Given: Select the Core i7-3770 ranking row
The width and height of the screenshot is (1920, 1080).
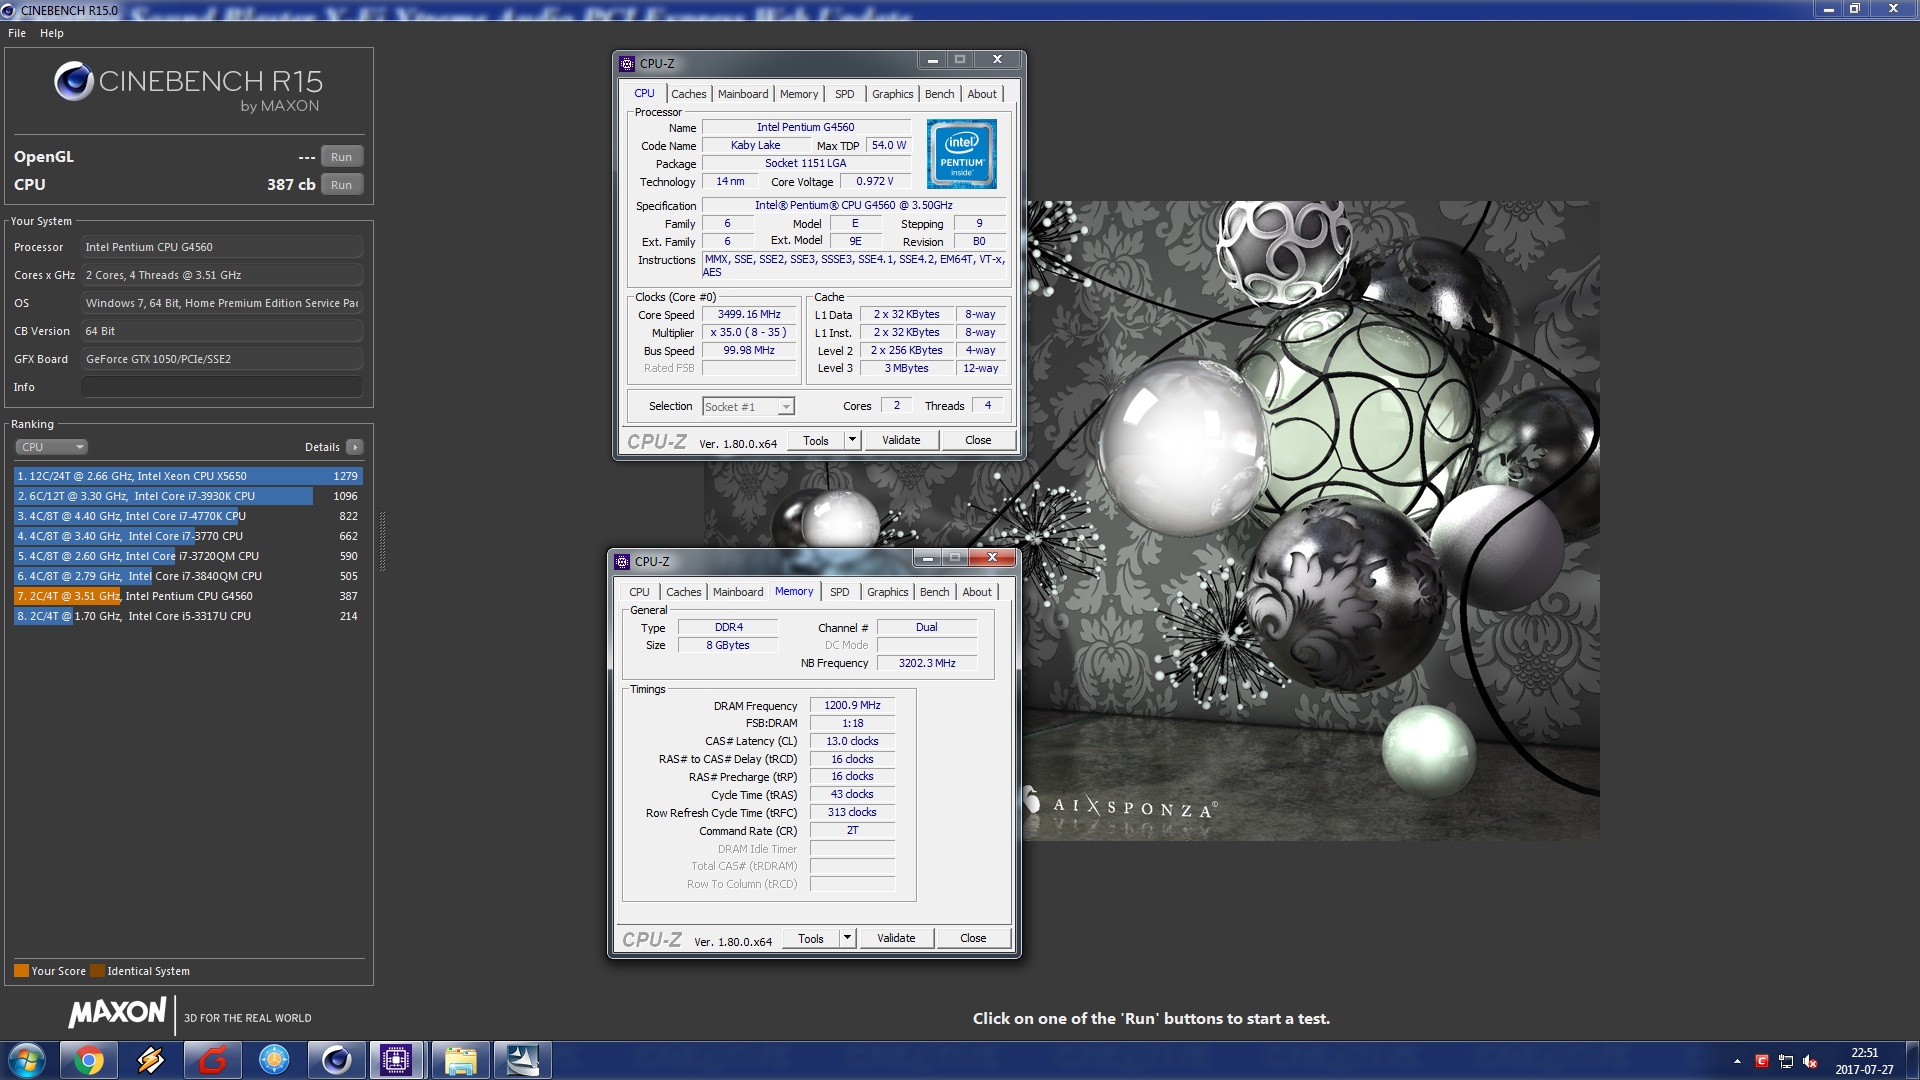Looking at the screenshot, I should (x=188, y=536).
